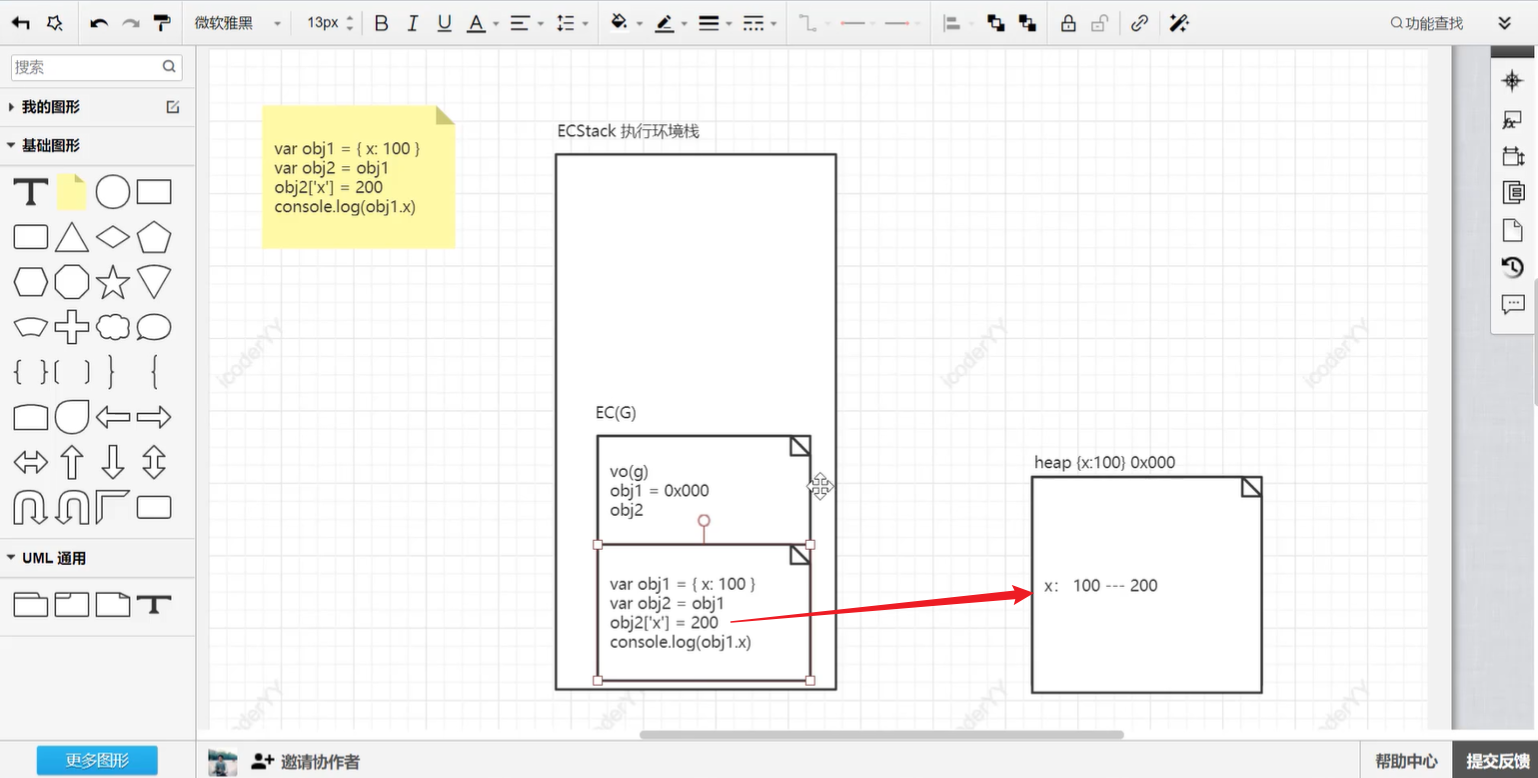Viewport: 1538px width, 778px height.
Task: Select the down arrow shape
Action: (x=113, y=462)
